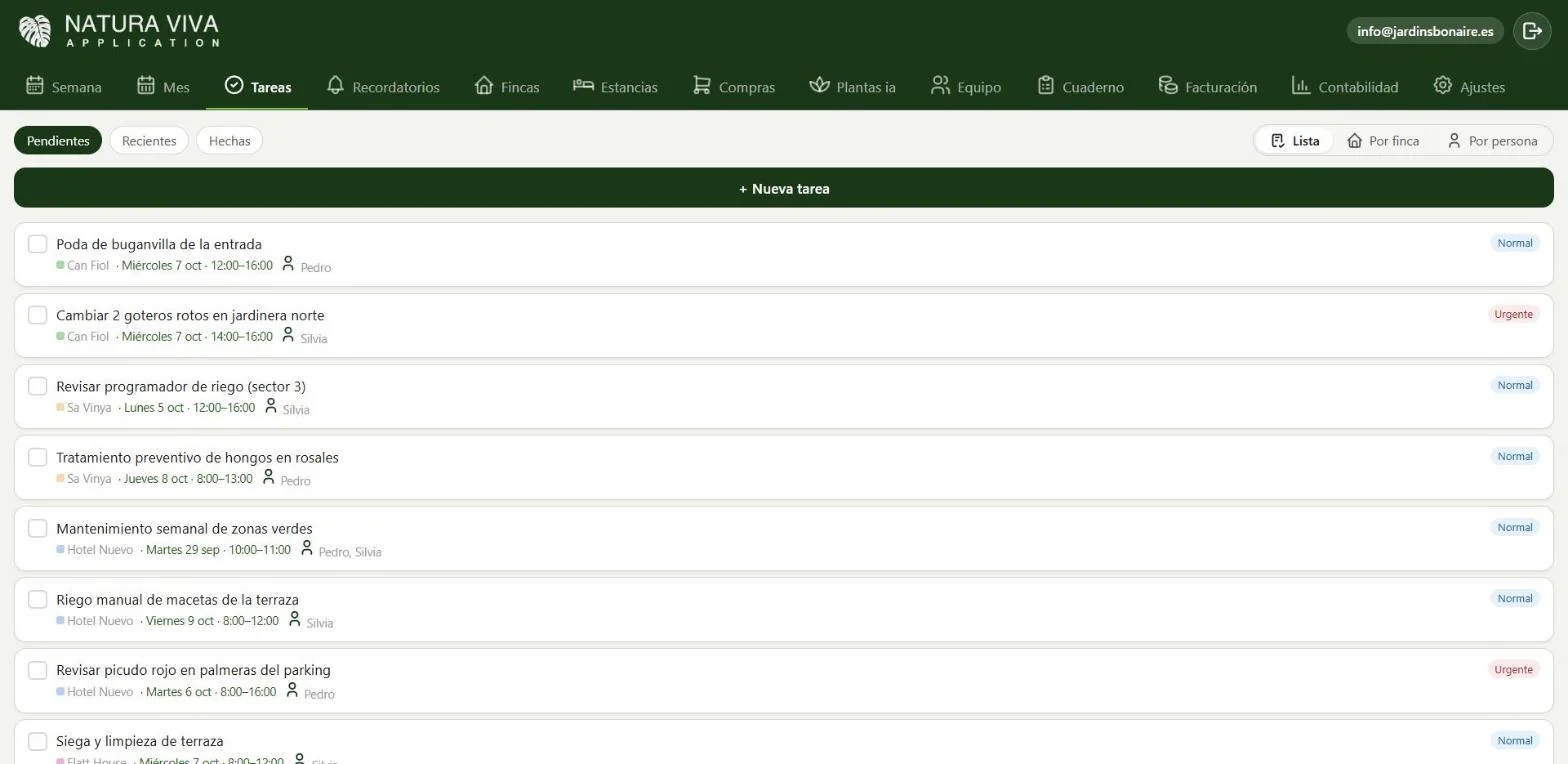Viewport: 1568px width, 764px height.
Task: Click the info@jardinsbonaire.es account badge
Action: 1425,31
